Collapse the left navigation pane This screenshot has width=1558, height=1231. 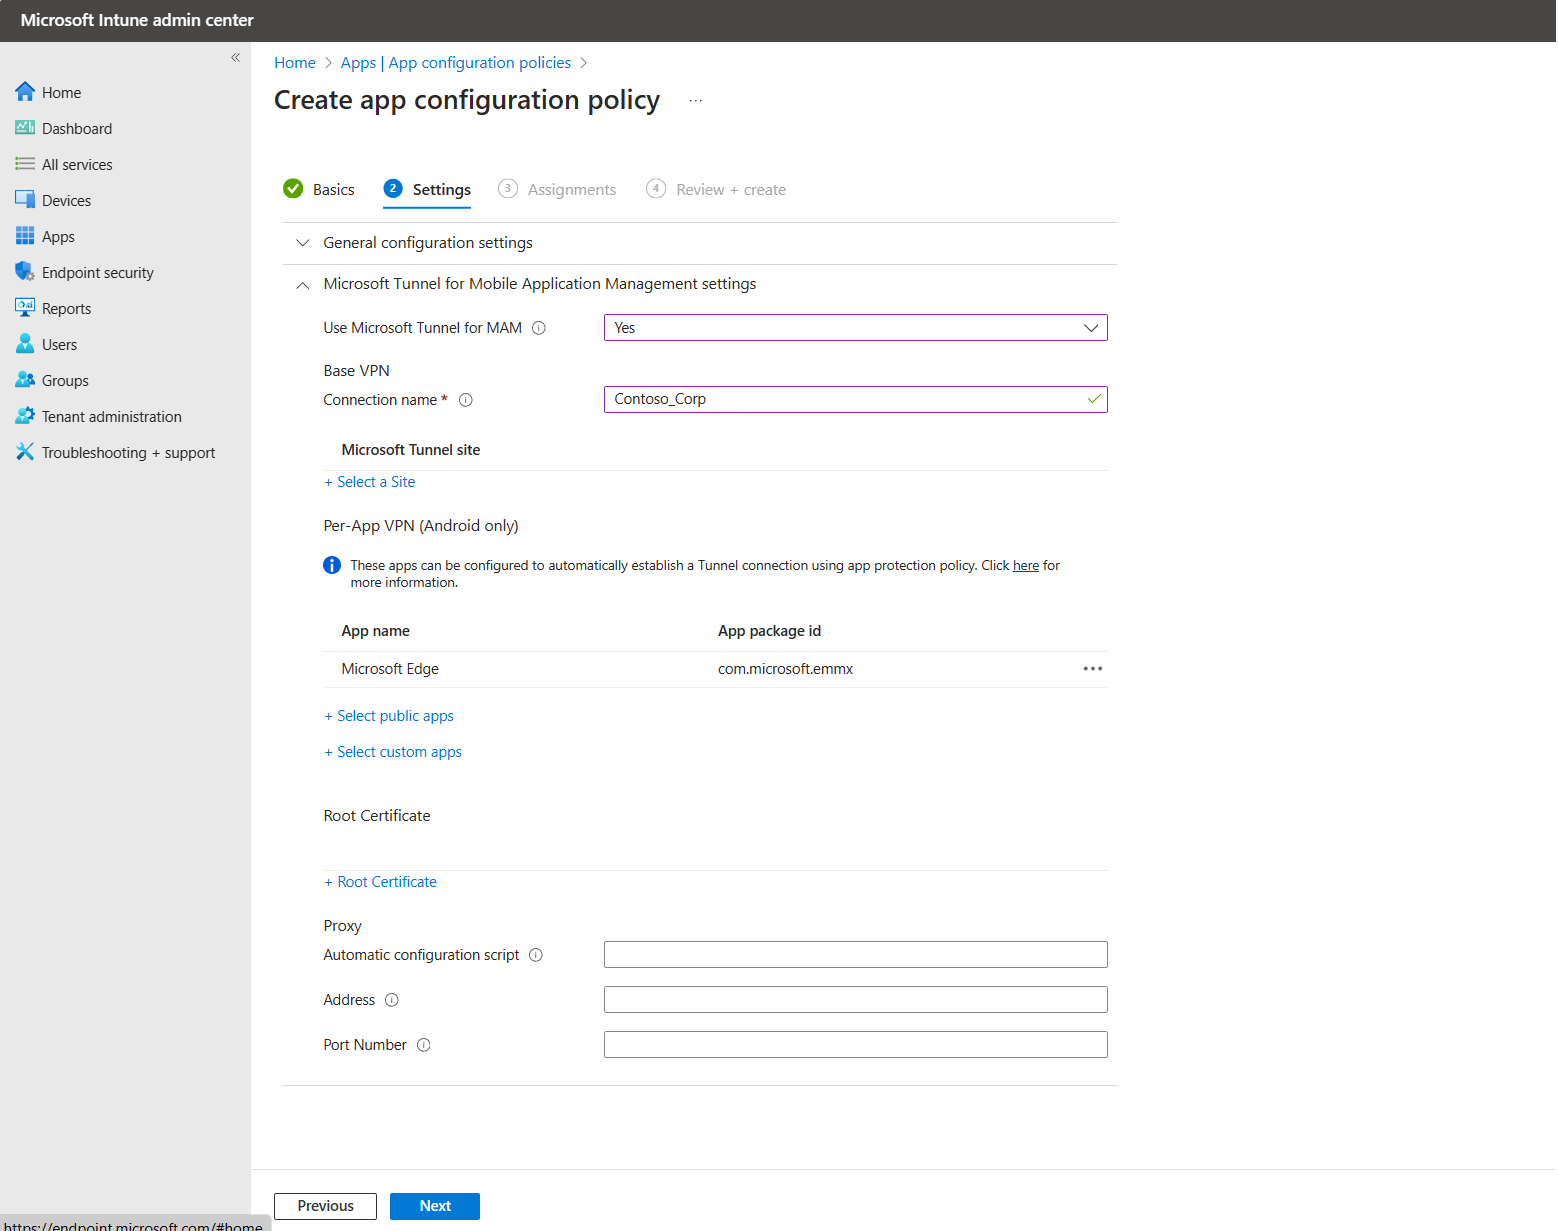[x=236, y=57]
